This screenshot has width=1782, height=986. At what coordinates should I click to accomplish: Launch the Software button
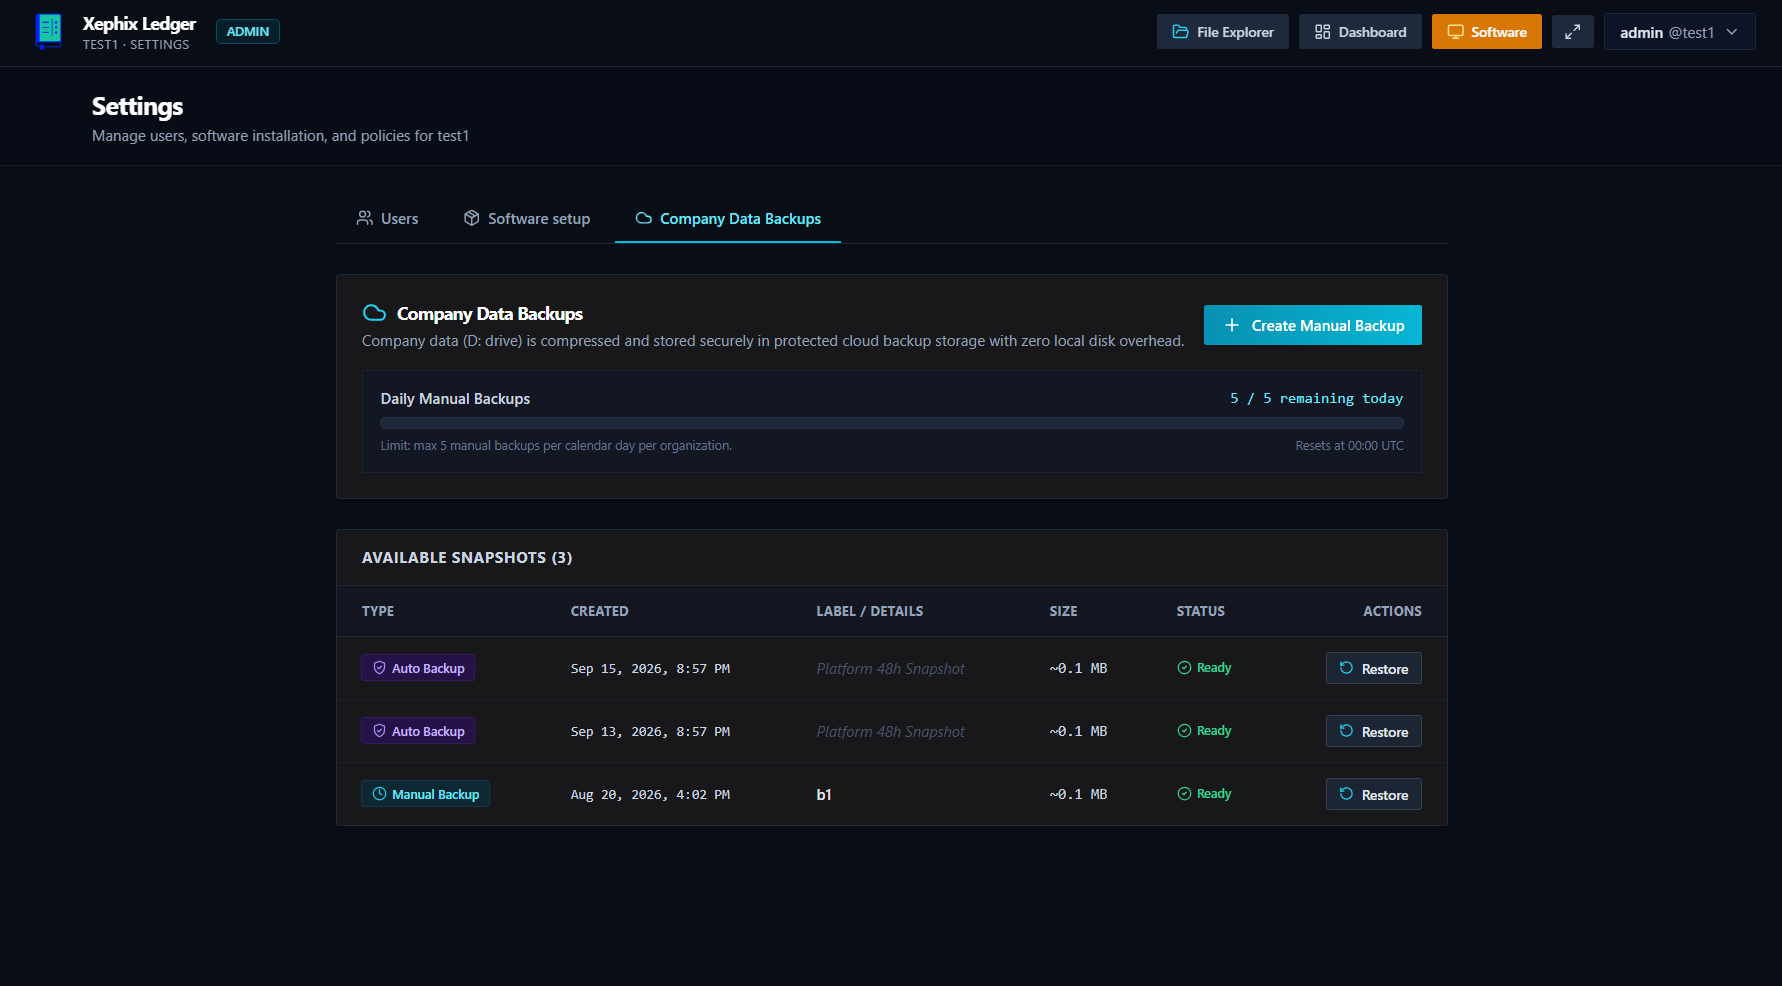(1486, 32)
